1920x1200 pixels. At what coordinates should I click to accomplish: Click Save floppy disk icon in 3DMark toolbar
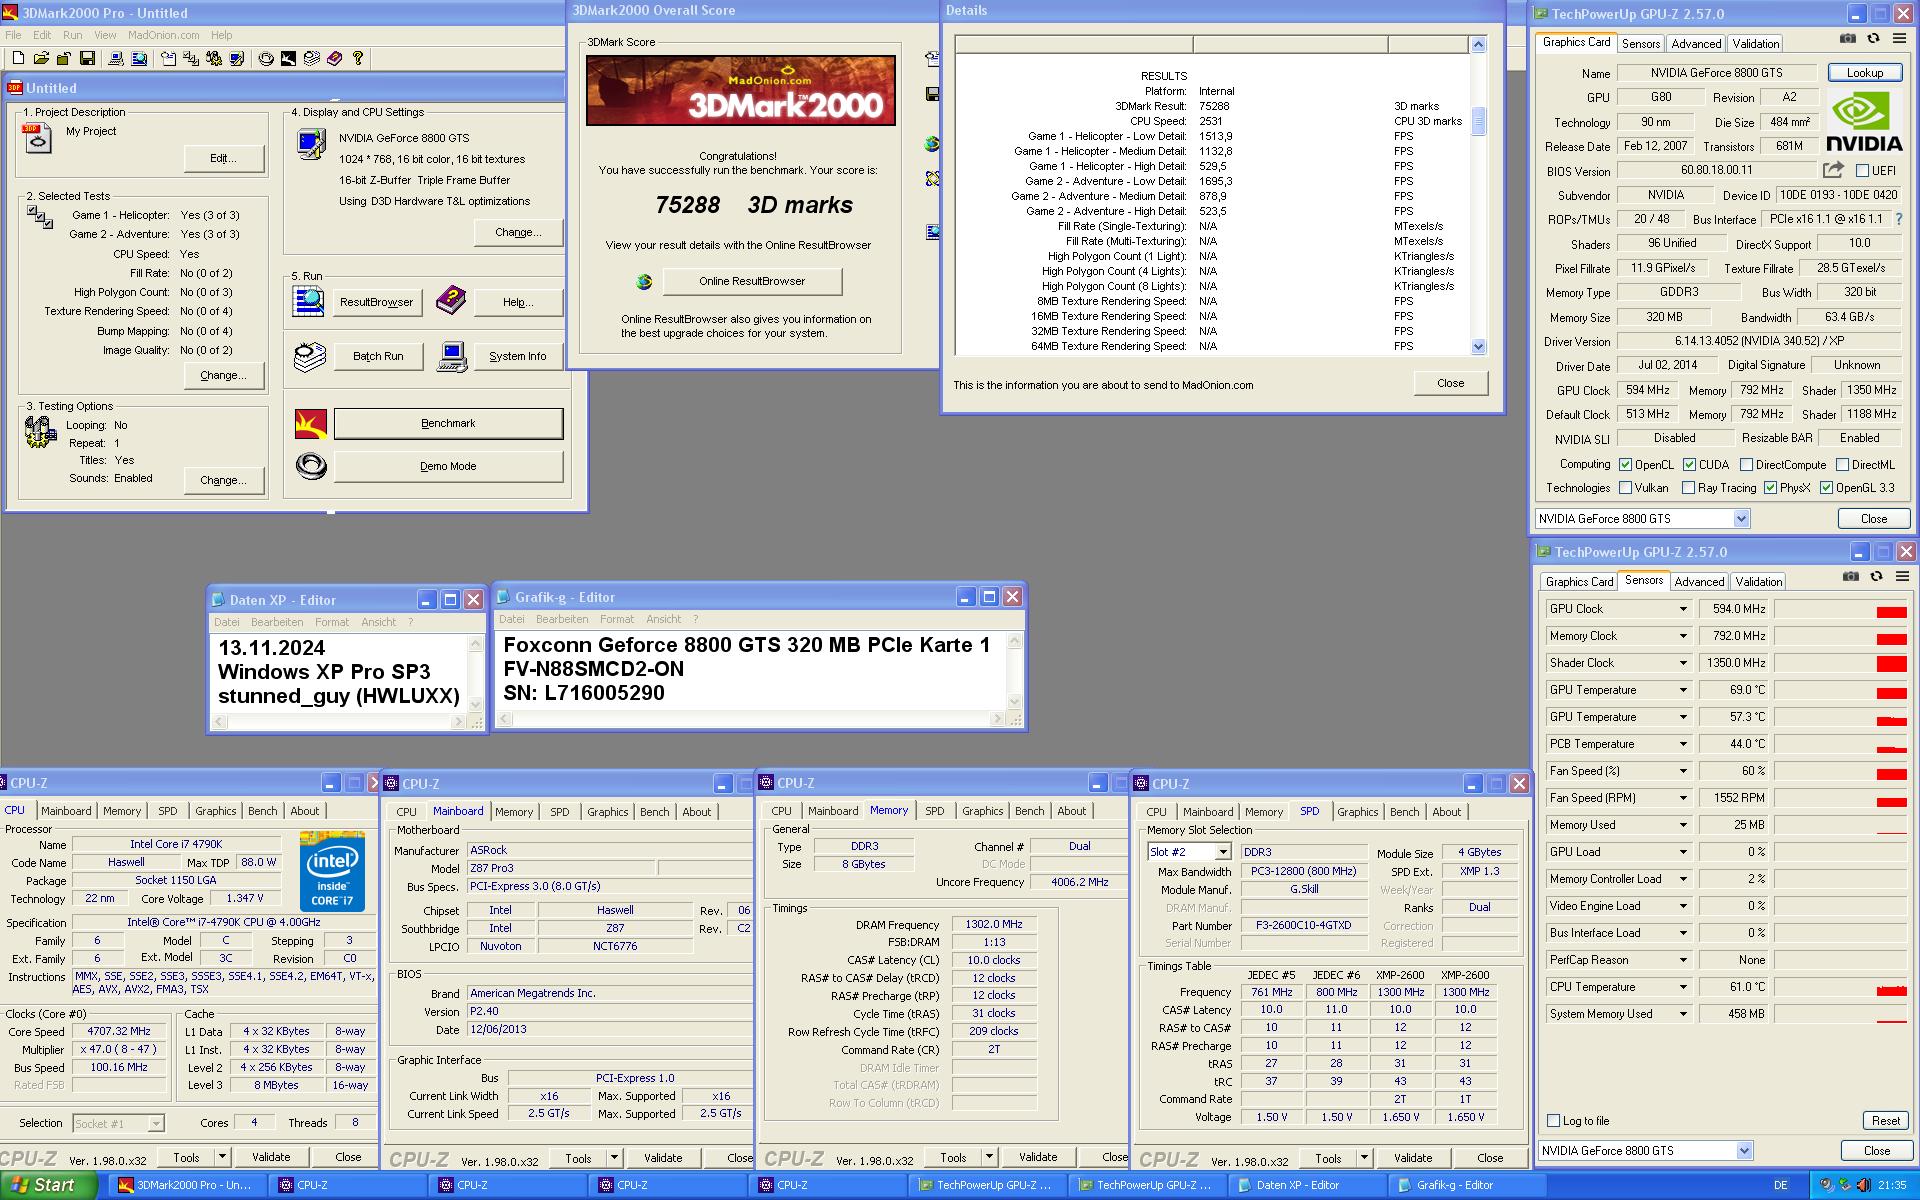coord(87,58)
